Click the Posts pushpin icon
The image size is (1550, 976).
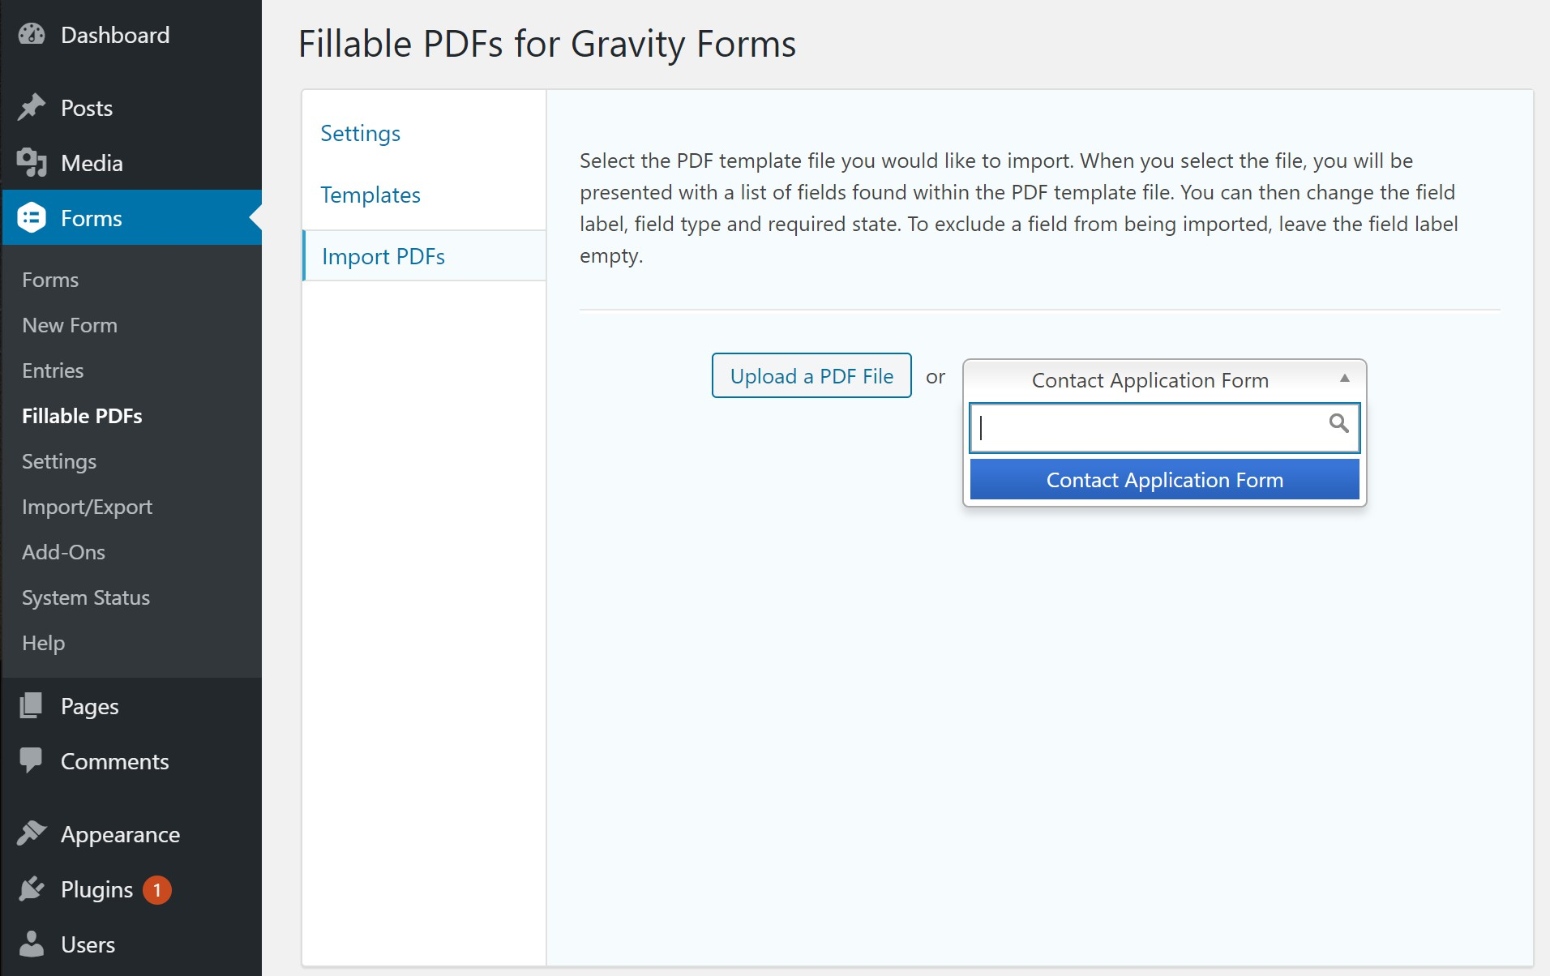tap(31, 107)
